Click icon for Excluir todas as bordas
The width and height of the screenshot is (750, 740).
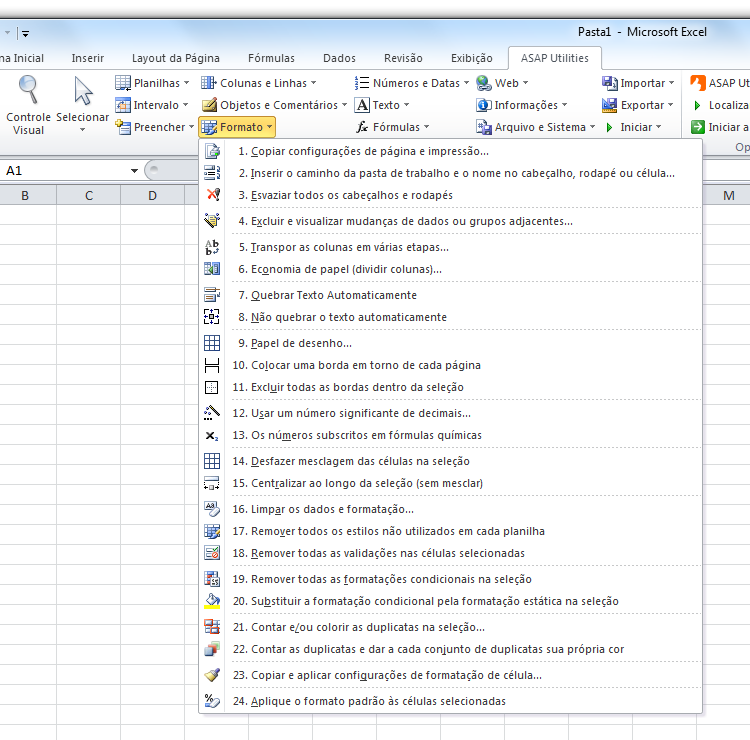point(212,387)
